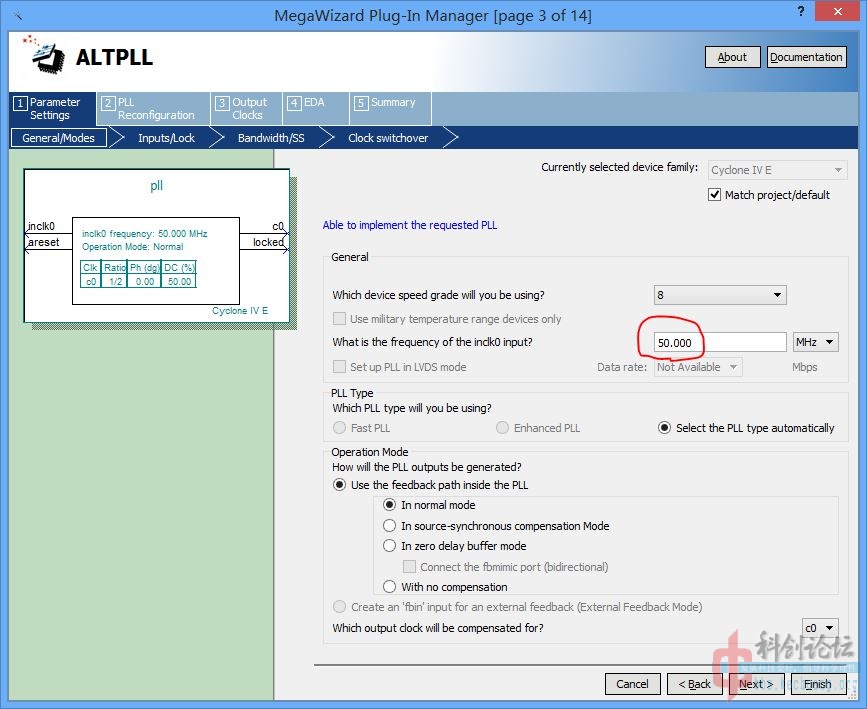
Task: Switch to Parameter Settings tab
Action: point(53,108)
